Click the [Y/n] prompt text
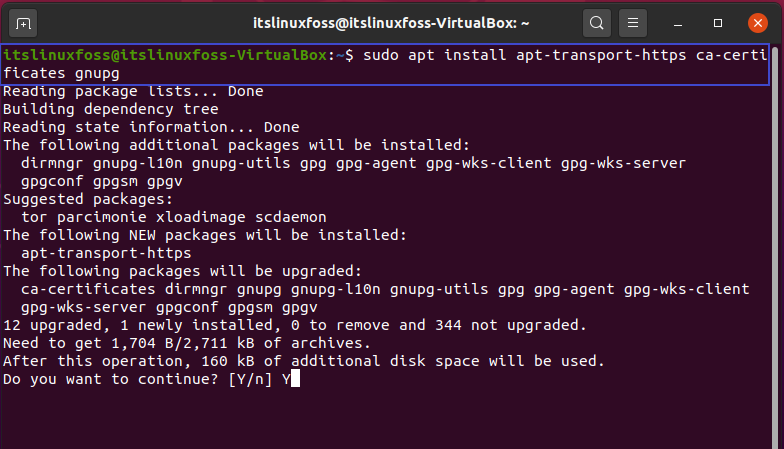784x449 pixels. click(x=250, y=379)
